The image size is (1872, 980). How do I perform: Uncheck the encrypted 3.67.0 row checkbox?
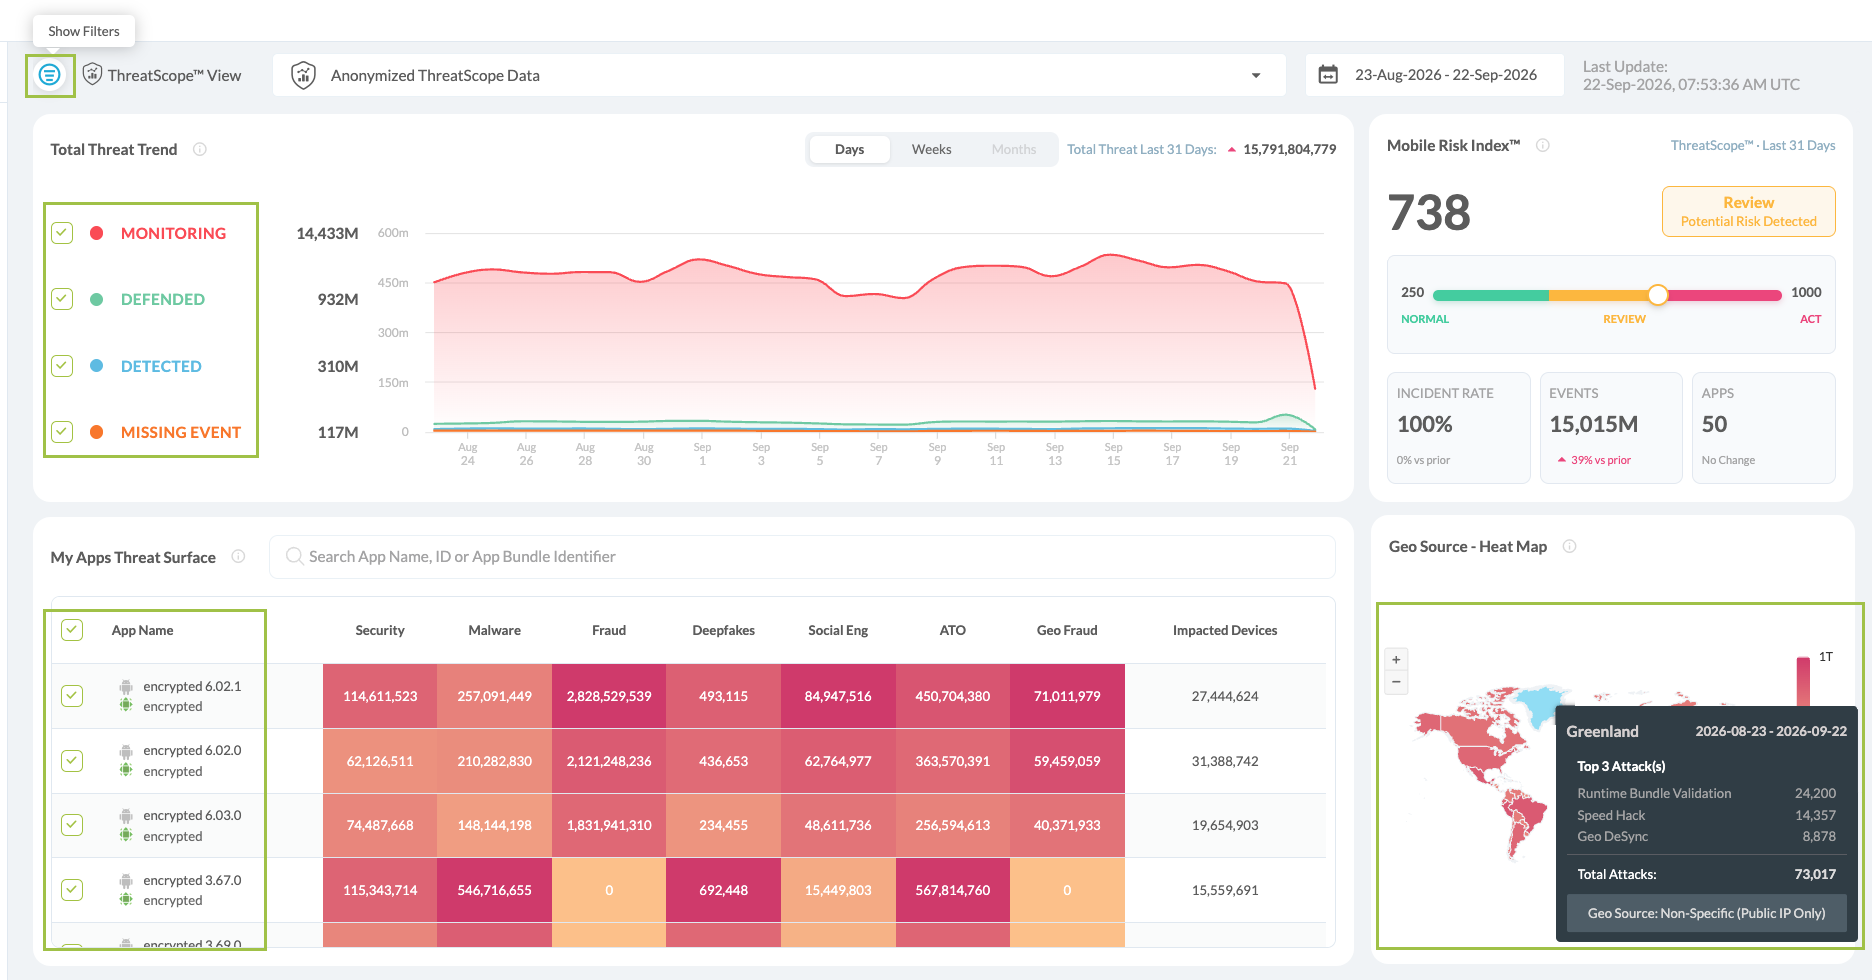pos(72,889)
